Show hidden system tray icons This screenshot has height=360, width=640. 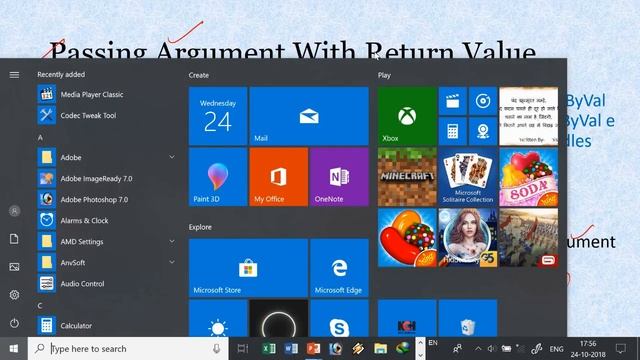click(478, 349)
